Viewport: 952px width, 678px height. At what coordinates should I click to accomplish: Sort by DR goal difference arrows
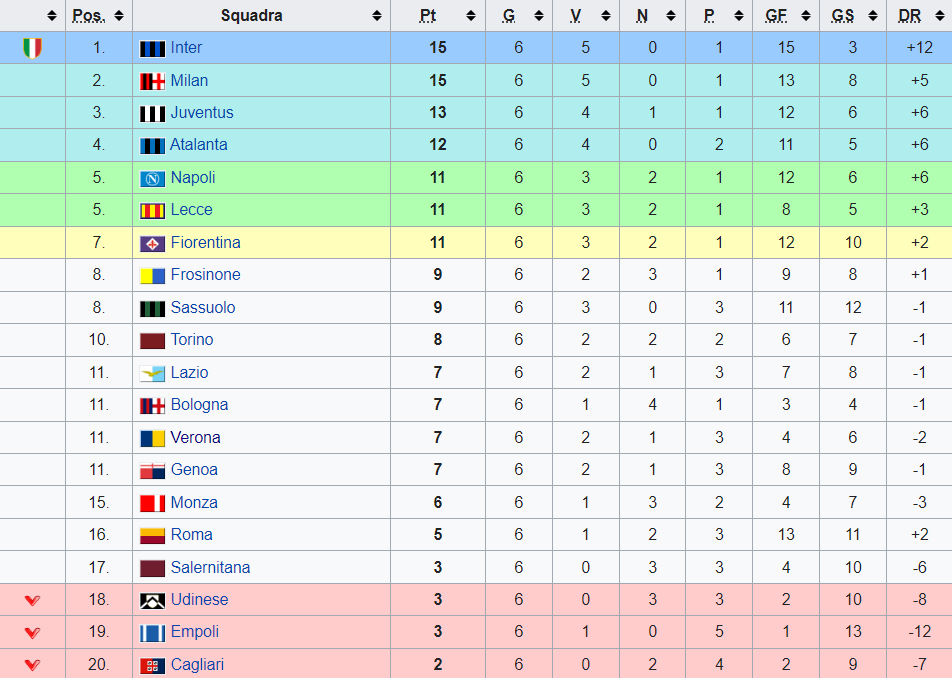(940, 16)
